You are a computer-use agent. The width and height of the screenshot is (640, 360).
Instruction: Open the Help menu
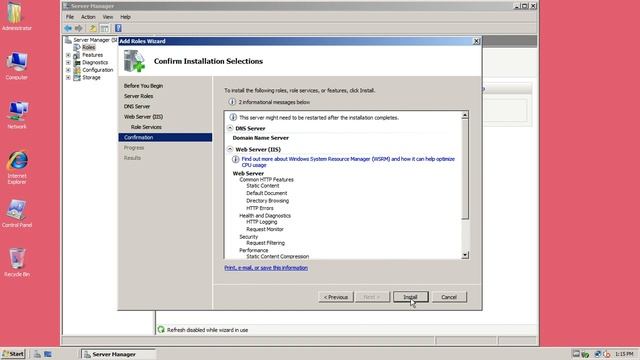pyautogui.click(x=125, y=17)
